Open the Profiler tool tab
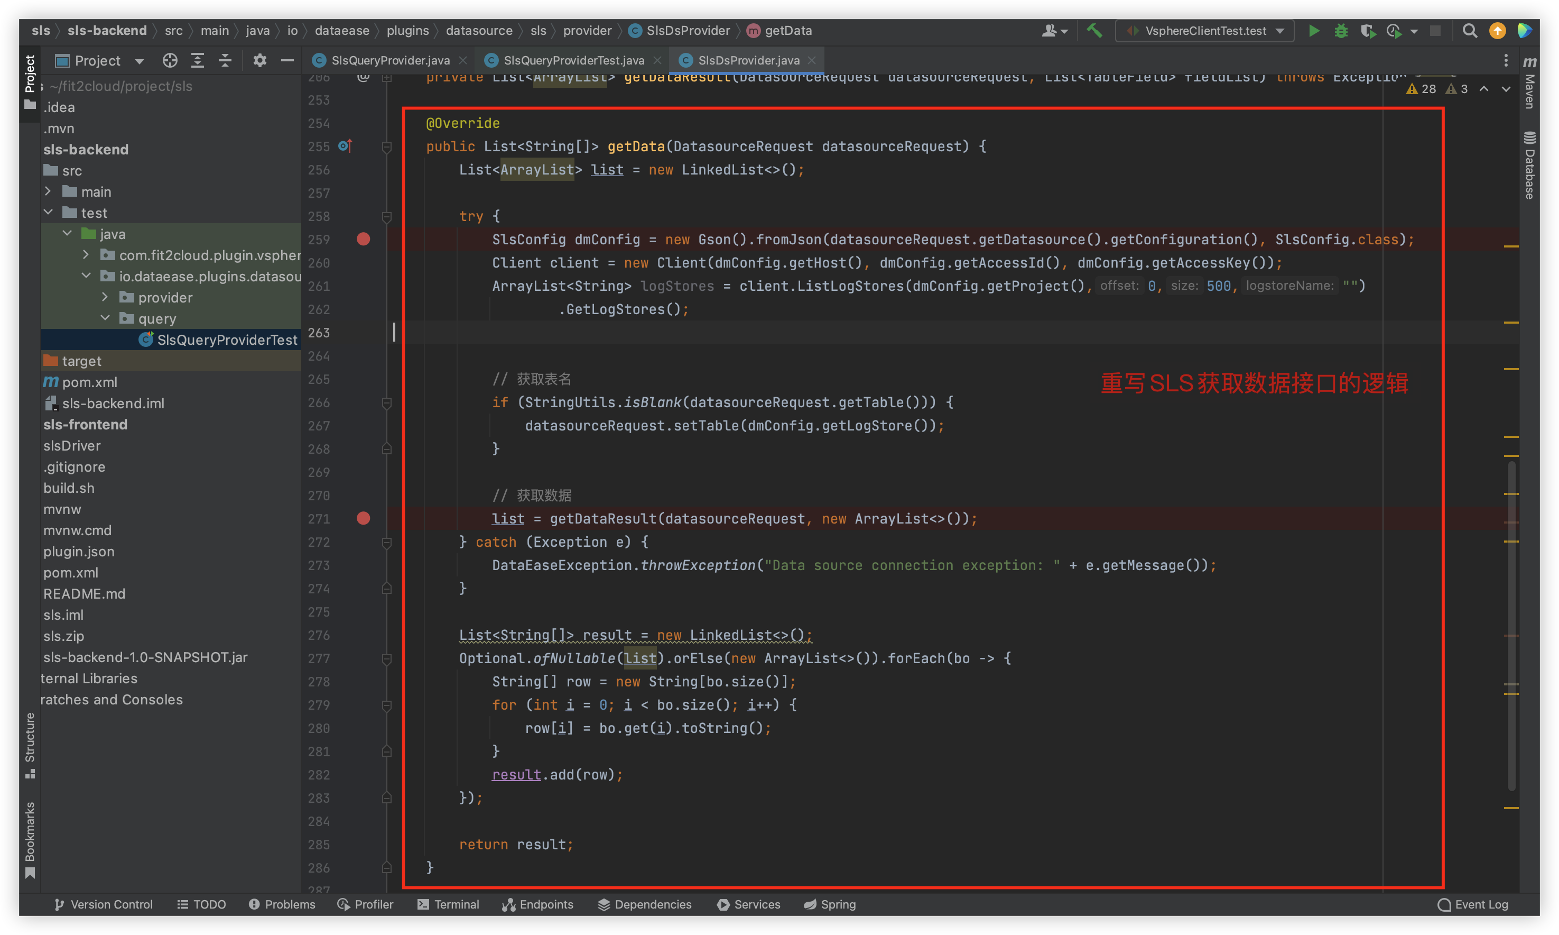Screen dimensions: 1559x935 [x=365, y=905]
